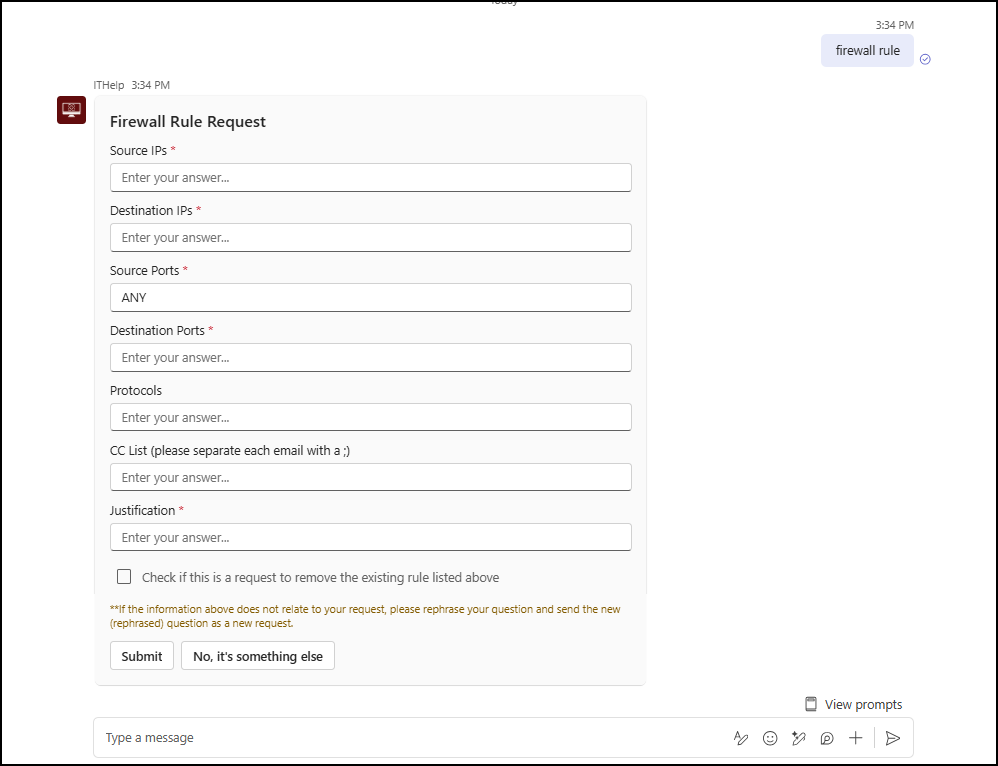This screenshot has height=766, width=998.
Task: Open View prompts
Action: tap(863, 704)
